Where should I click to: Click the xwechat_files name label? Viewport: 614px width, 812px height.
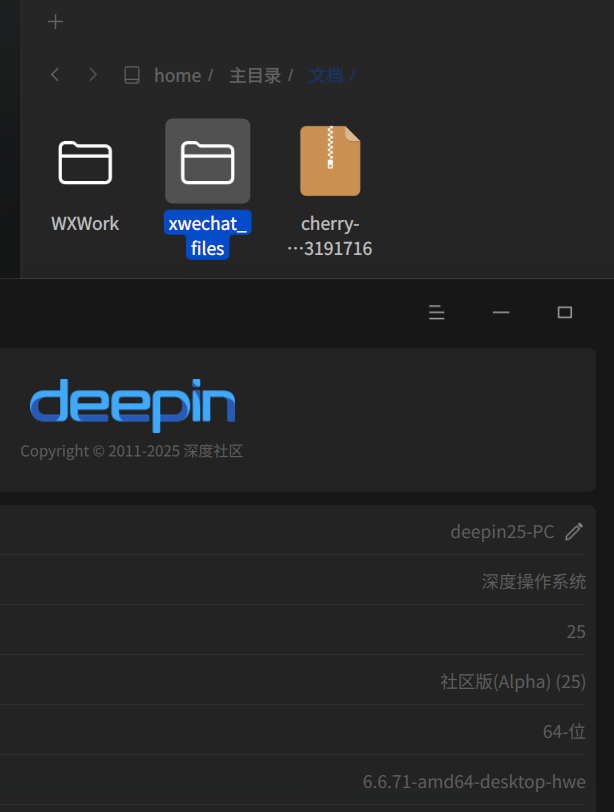point(208,236)
